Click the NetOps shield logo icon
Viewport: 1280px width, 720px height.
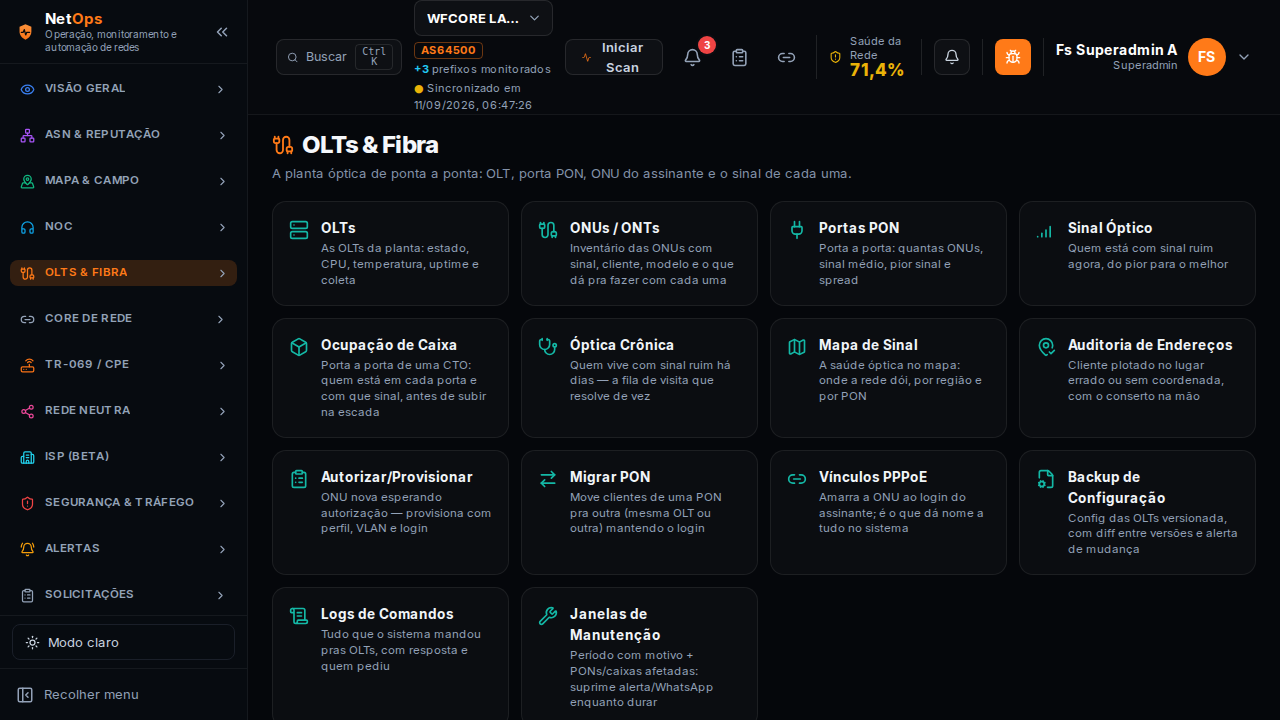click(x=25, y=31)
